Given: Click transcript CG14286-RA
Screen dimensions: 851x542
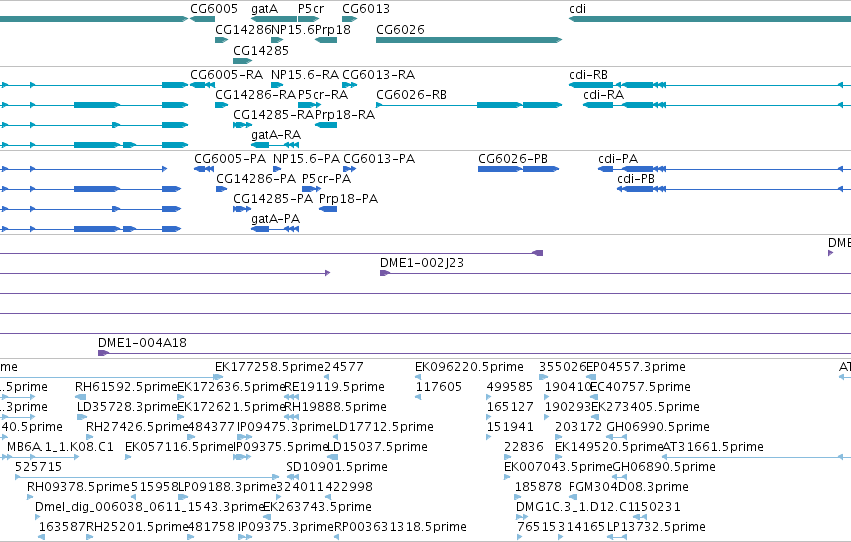Looking at the screenshot, I should pos(256,94).
